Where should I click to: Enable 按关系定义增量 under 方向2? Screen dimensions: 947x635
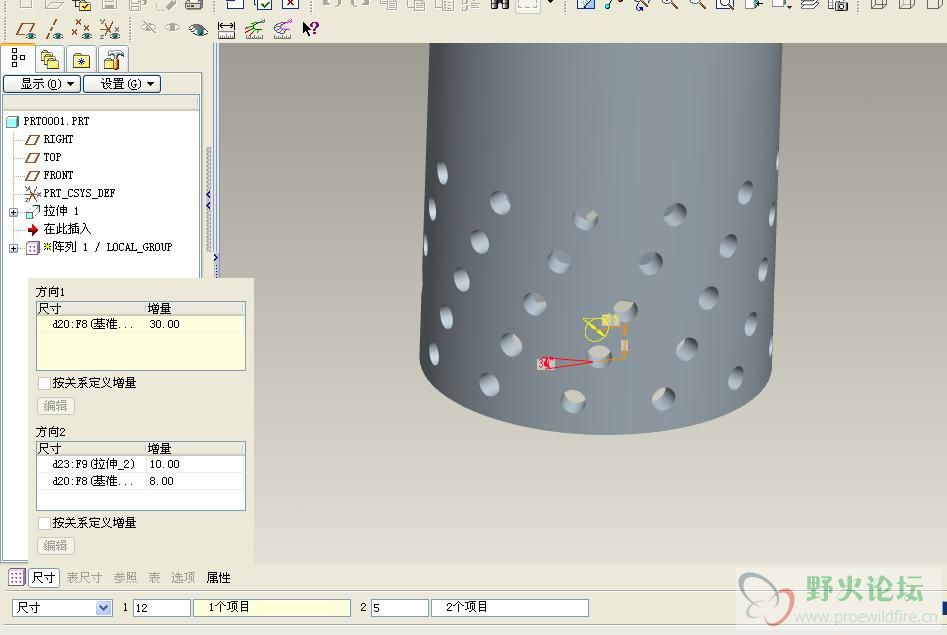pyautogui.click(x=44, y=523)
